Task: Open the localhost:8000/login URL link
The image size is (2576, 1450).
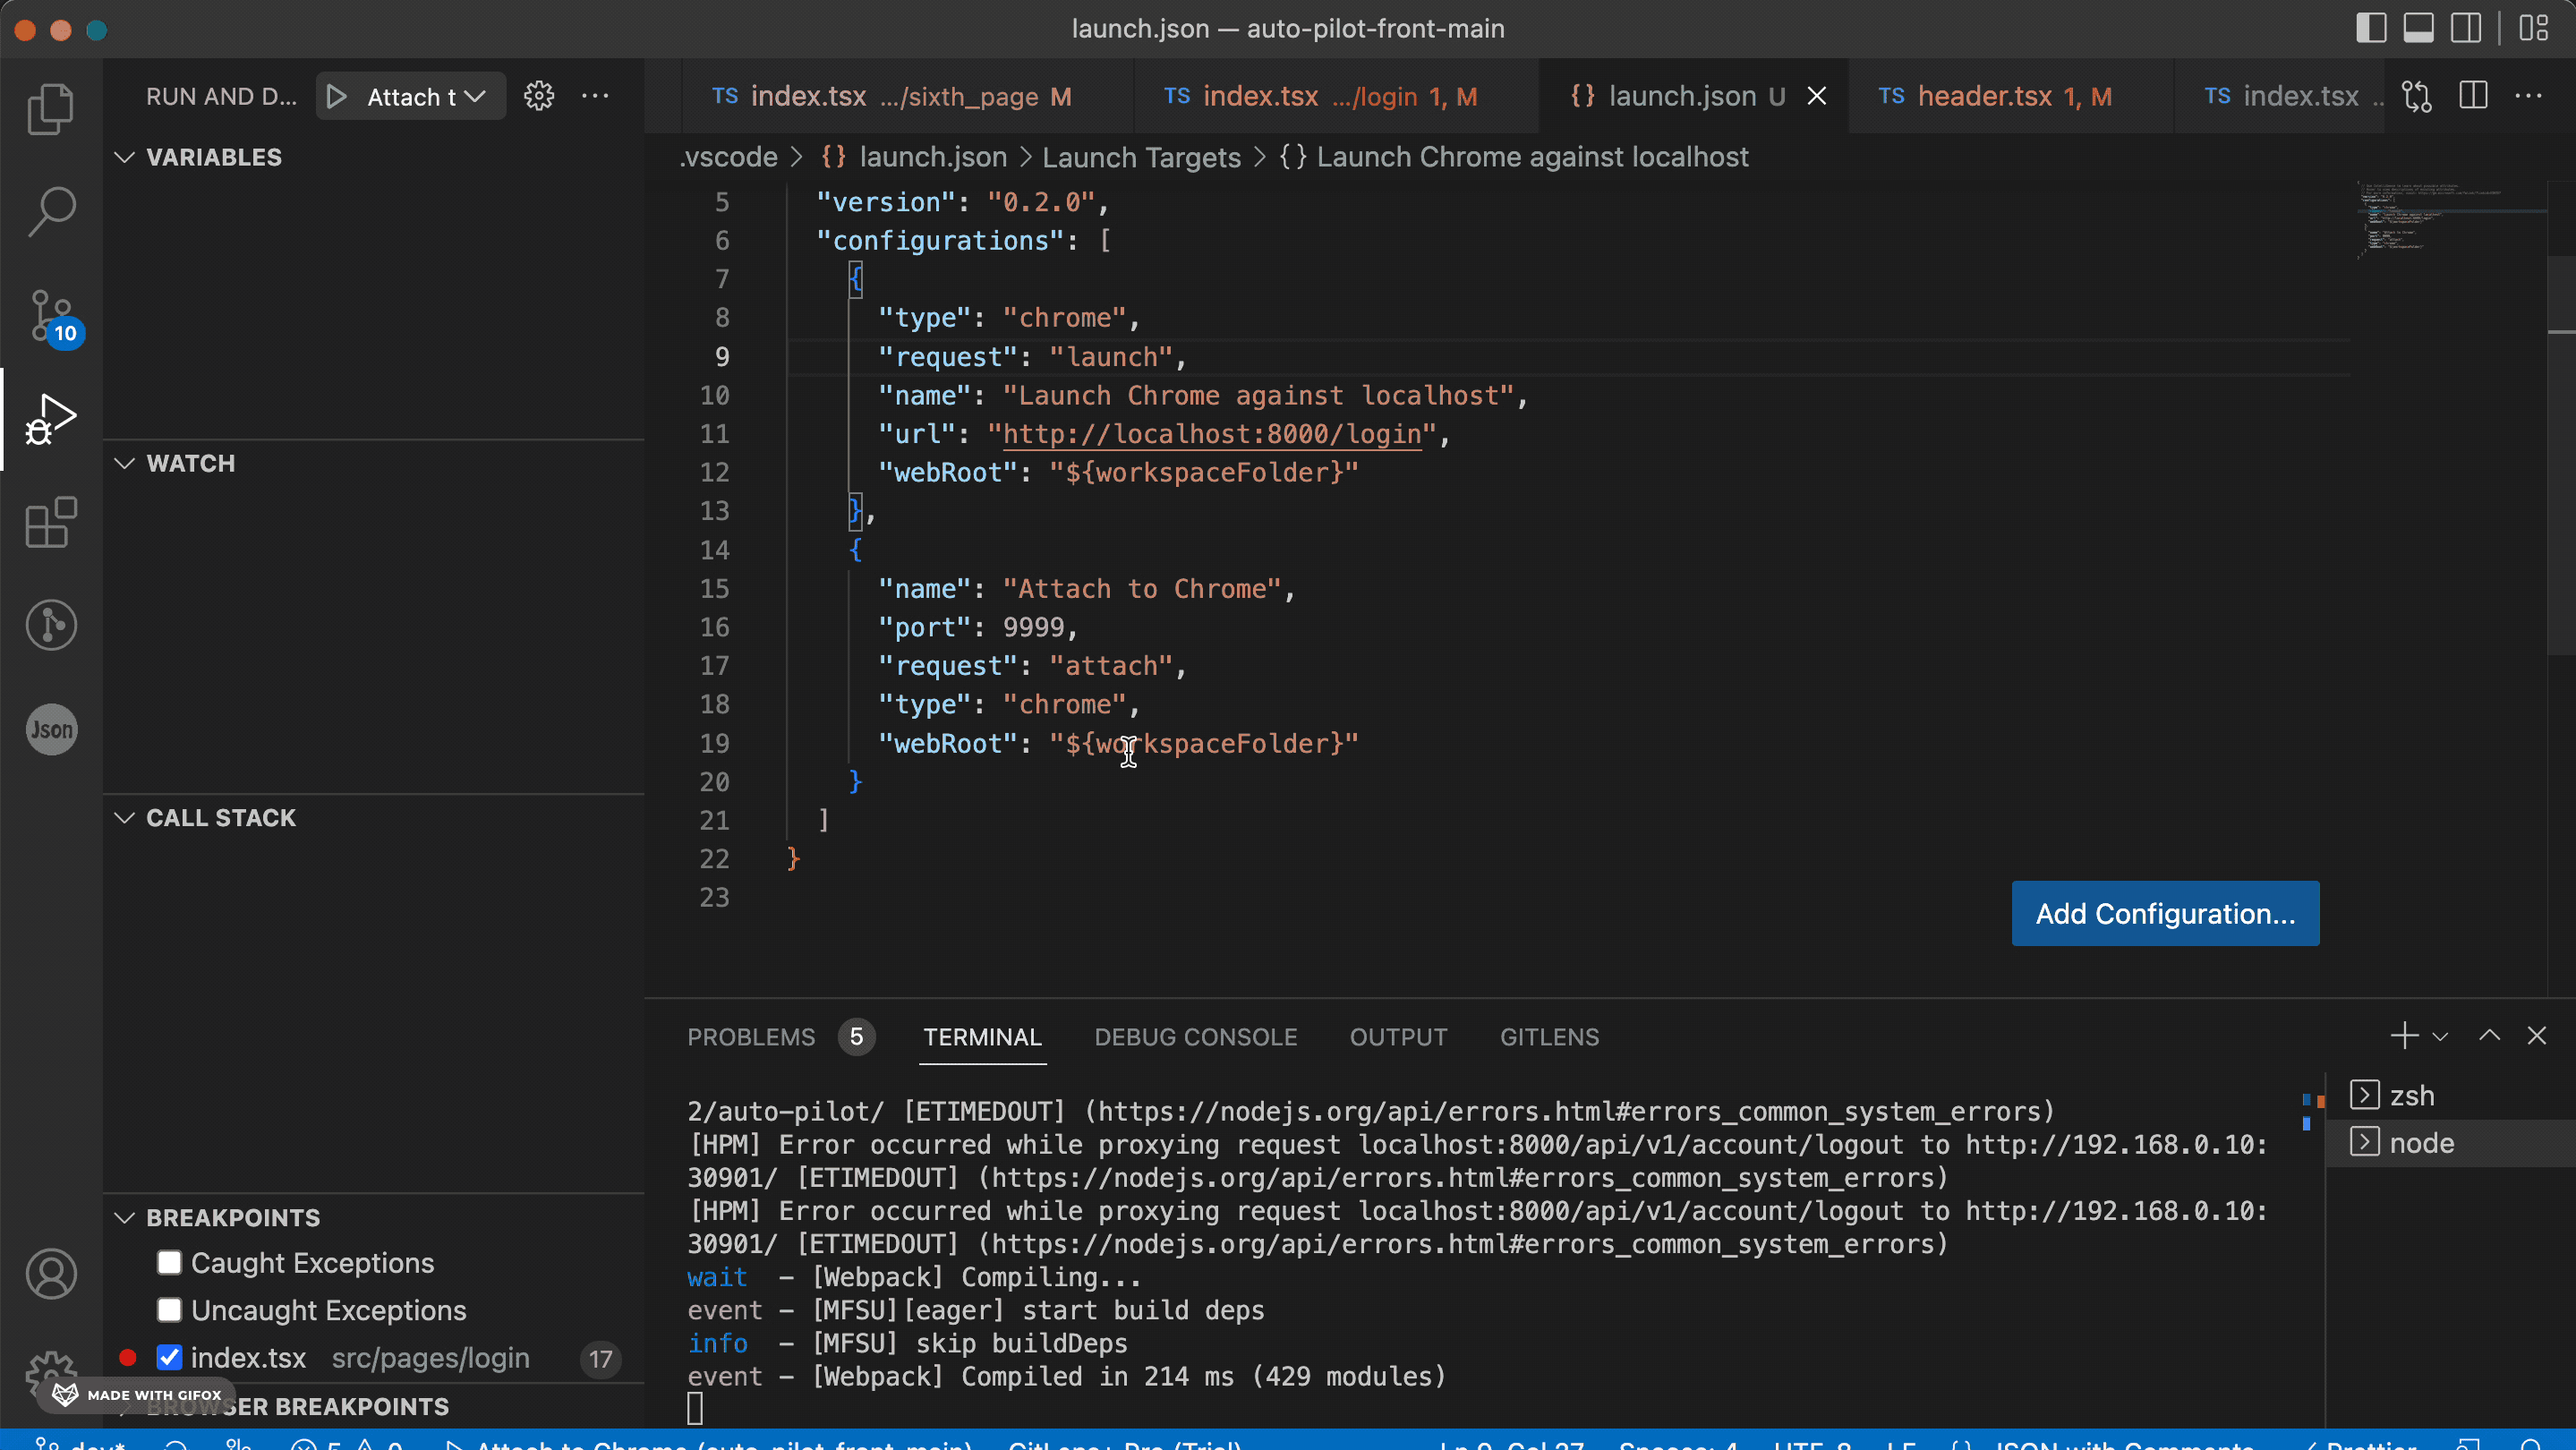Action: point(1212,434)
